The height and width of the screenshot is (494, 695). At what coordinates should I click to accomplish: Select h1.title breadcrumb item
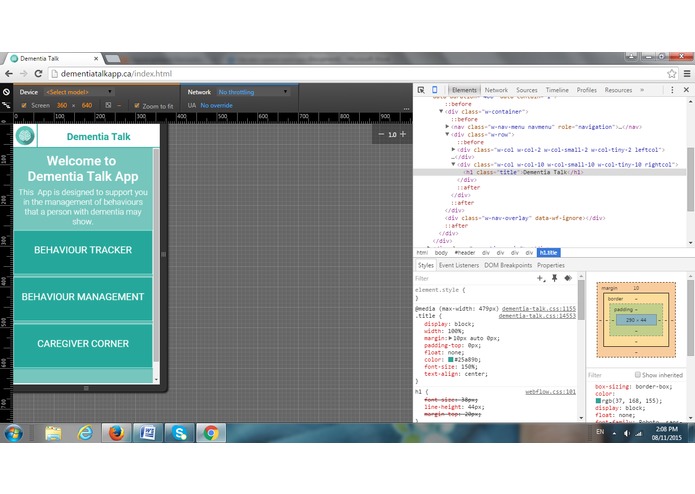click(549, 253)
